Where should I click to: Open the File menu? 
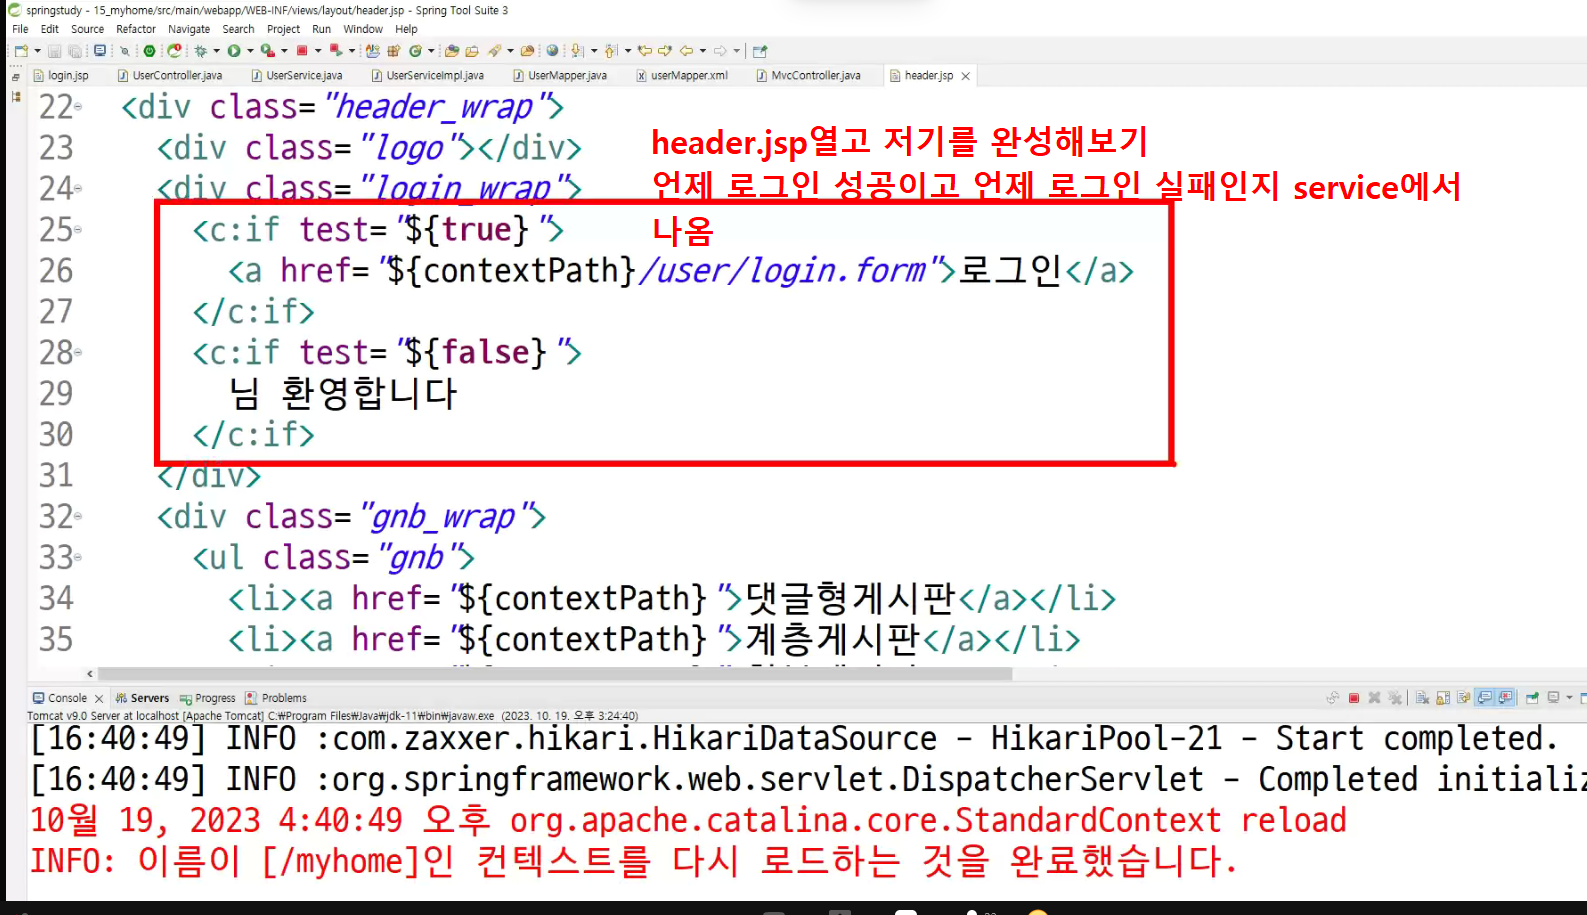click(x=20, y=29)
